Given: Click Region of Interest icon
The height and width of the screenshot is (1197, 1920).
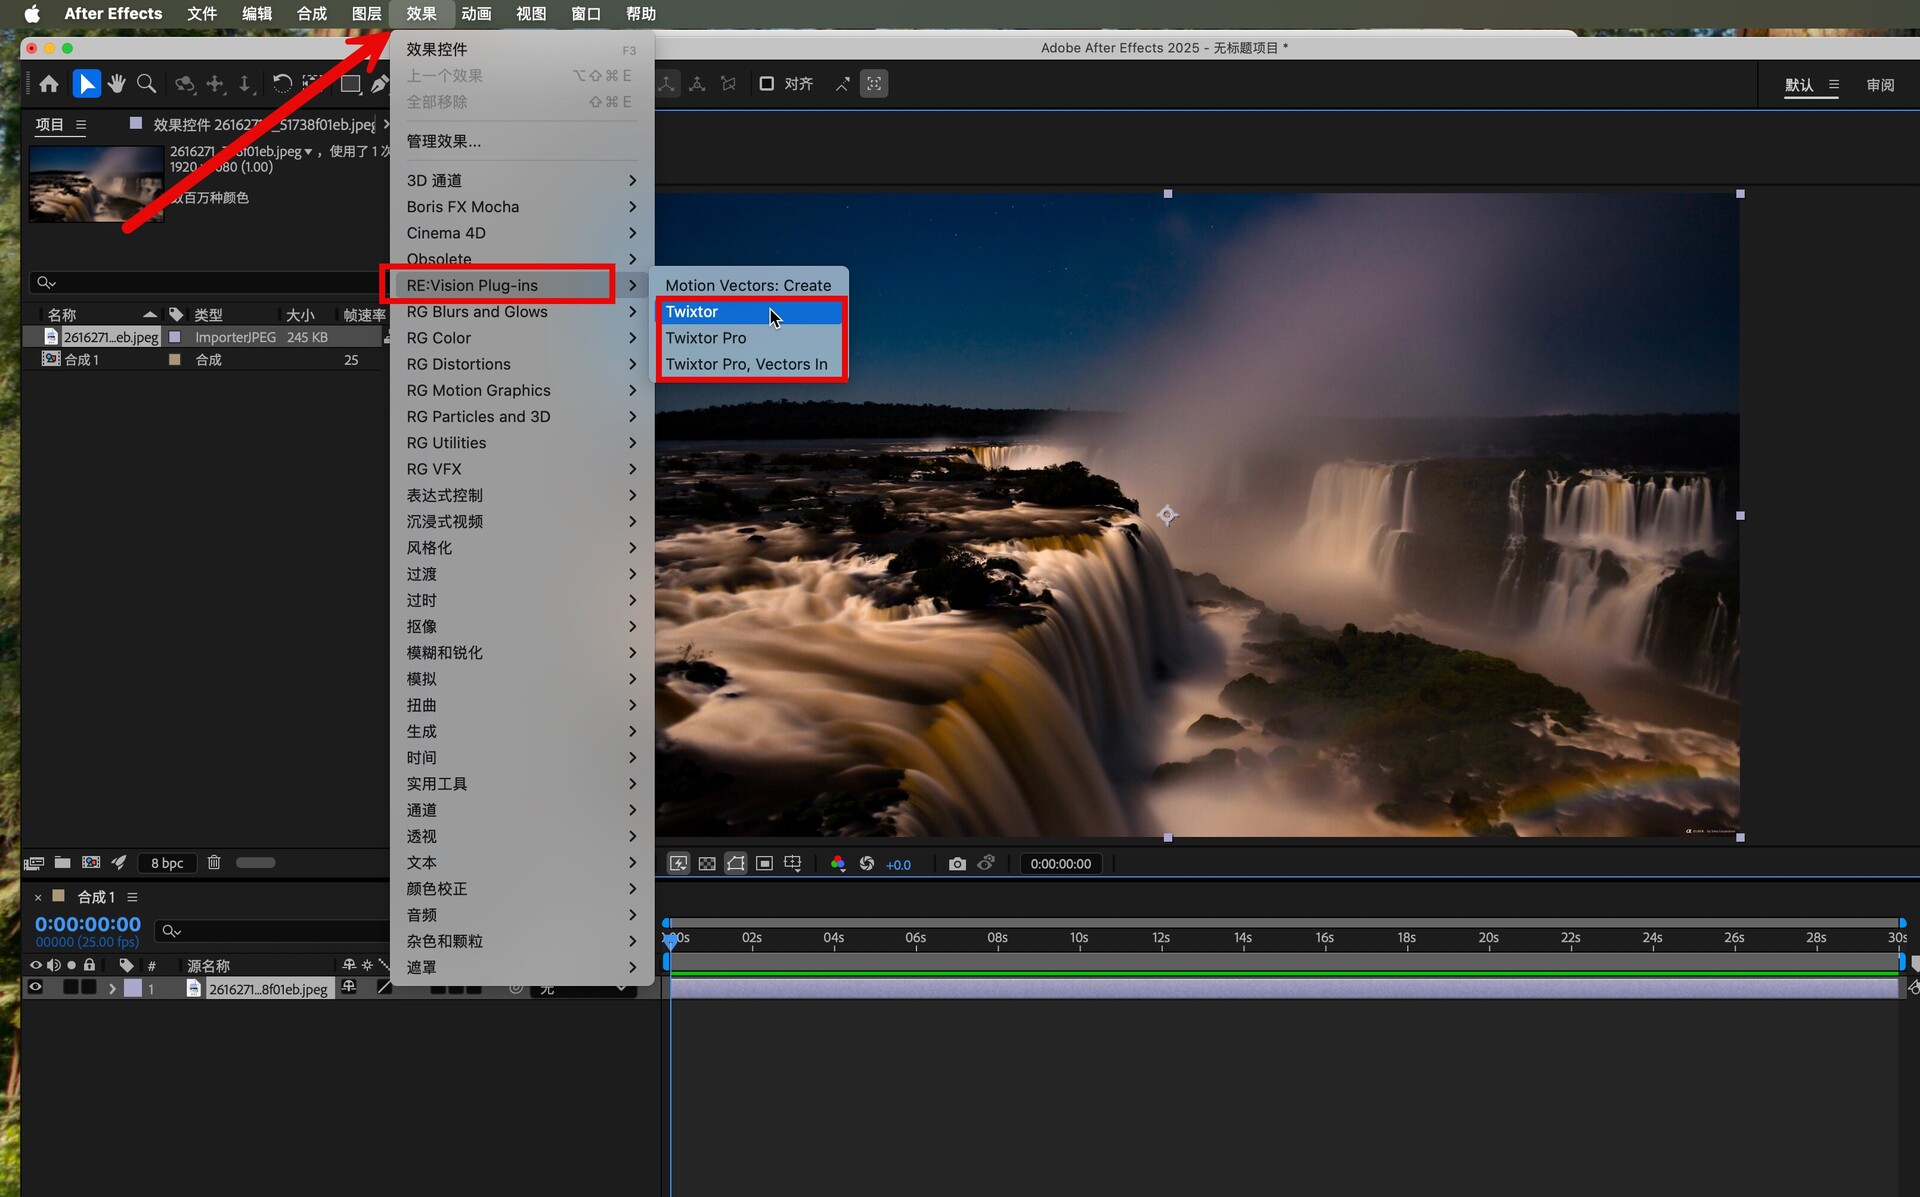Looking at the screenshot, I should 764,863.
